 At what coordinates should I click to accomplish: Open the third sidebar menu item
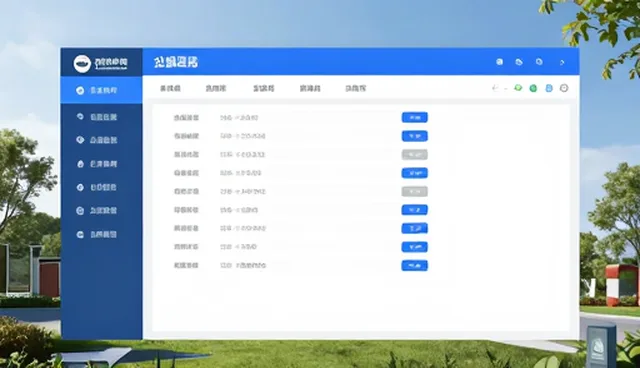click(x=101, y=140)
